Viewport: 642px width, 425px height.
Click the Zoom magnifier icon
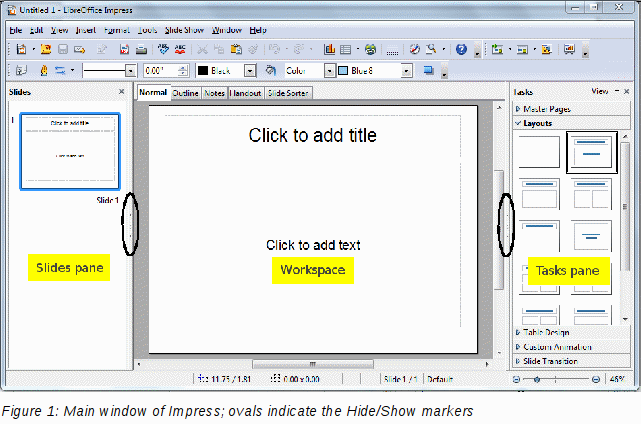coord(431,50)
